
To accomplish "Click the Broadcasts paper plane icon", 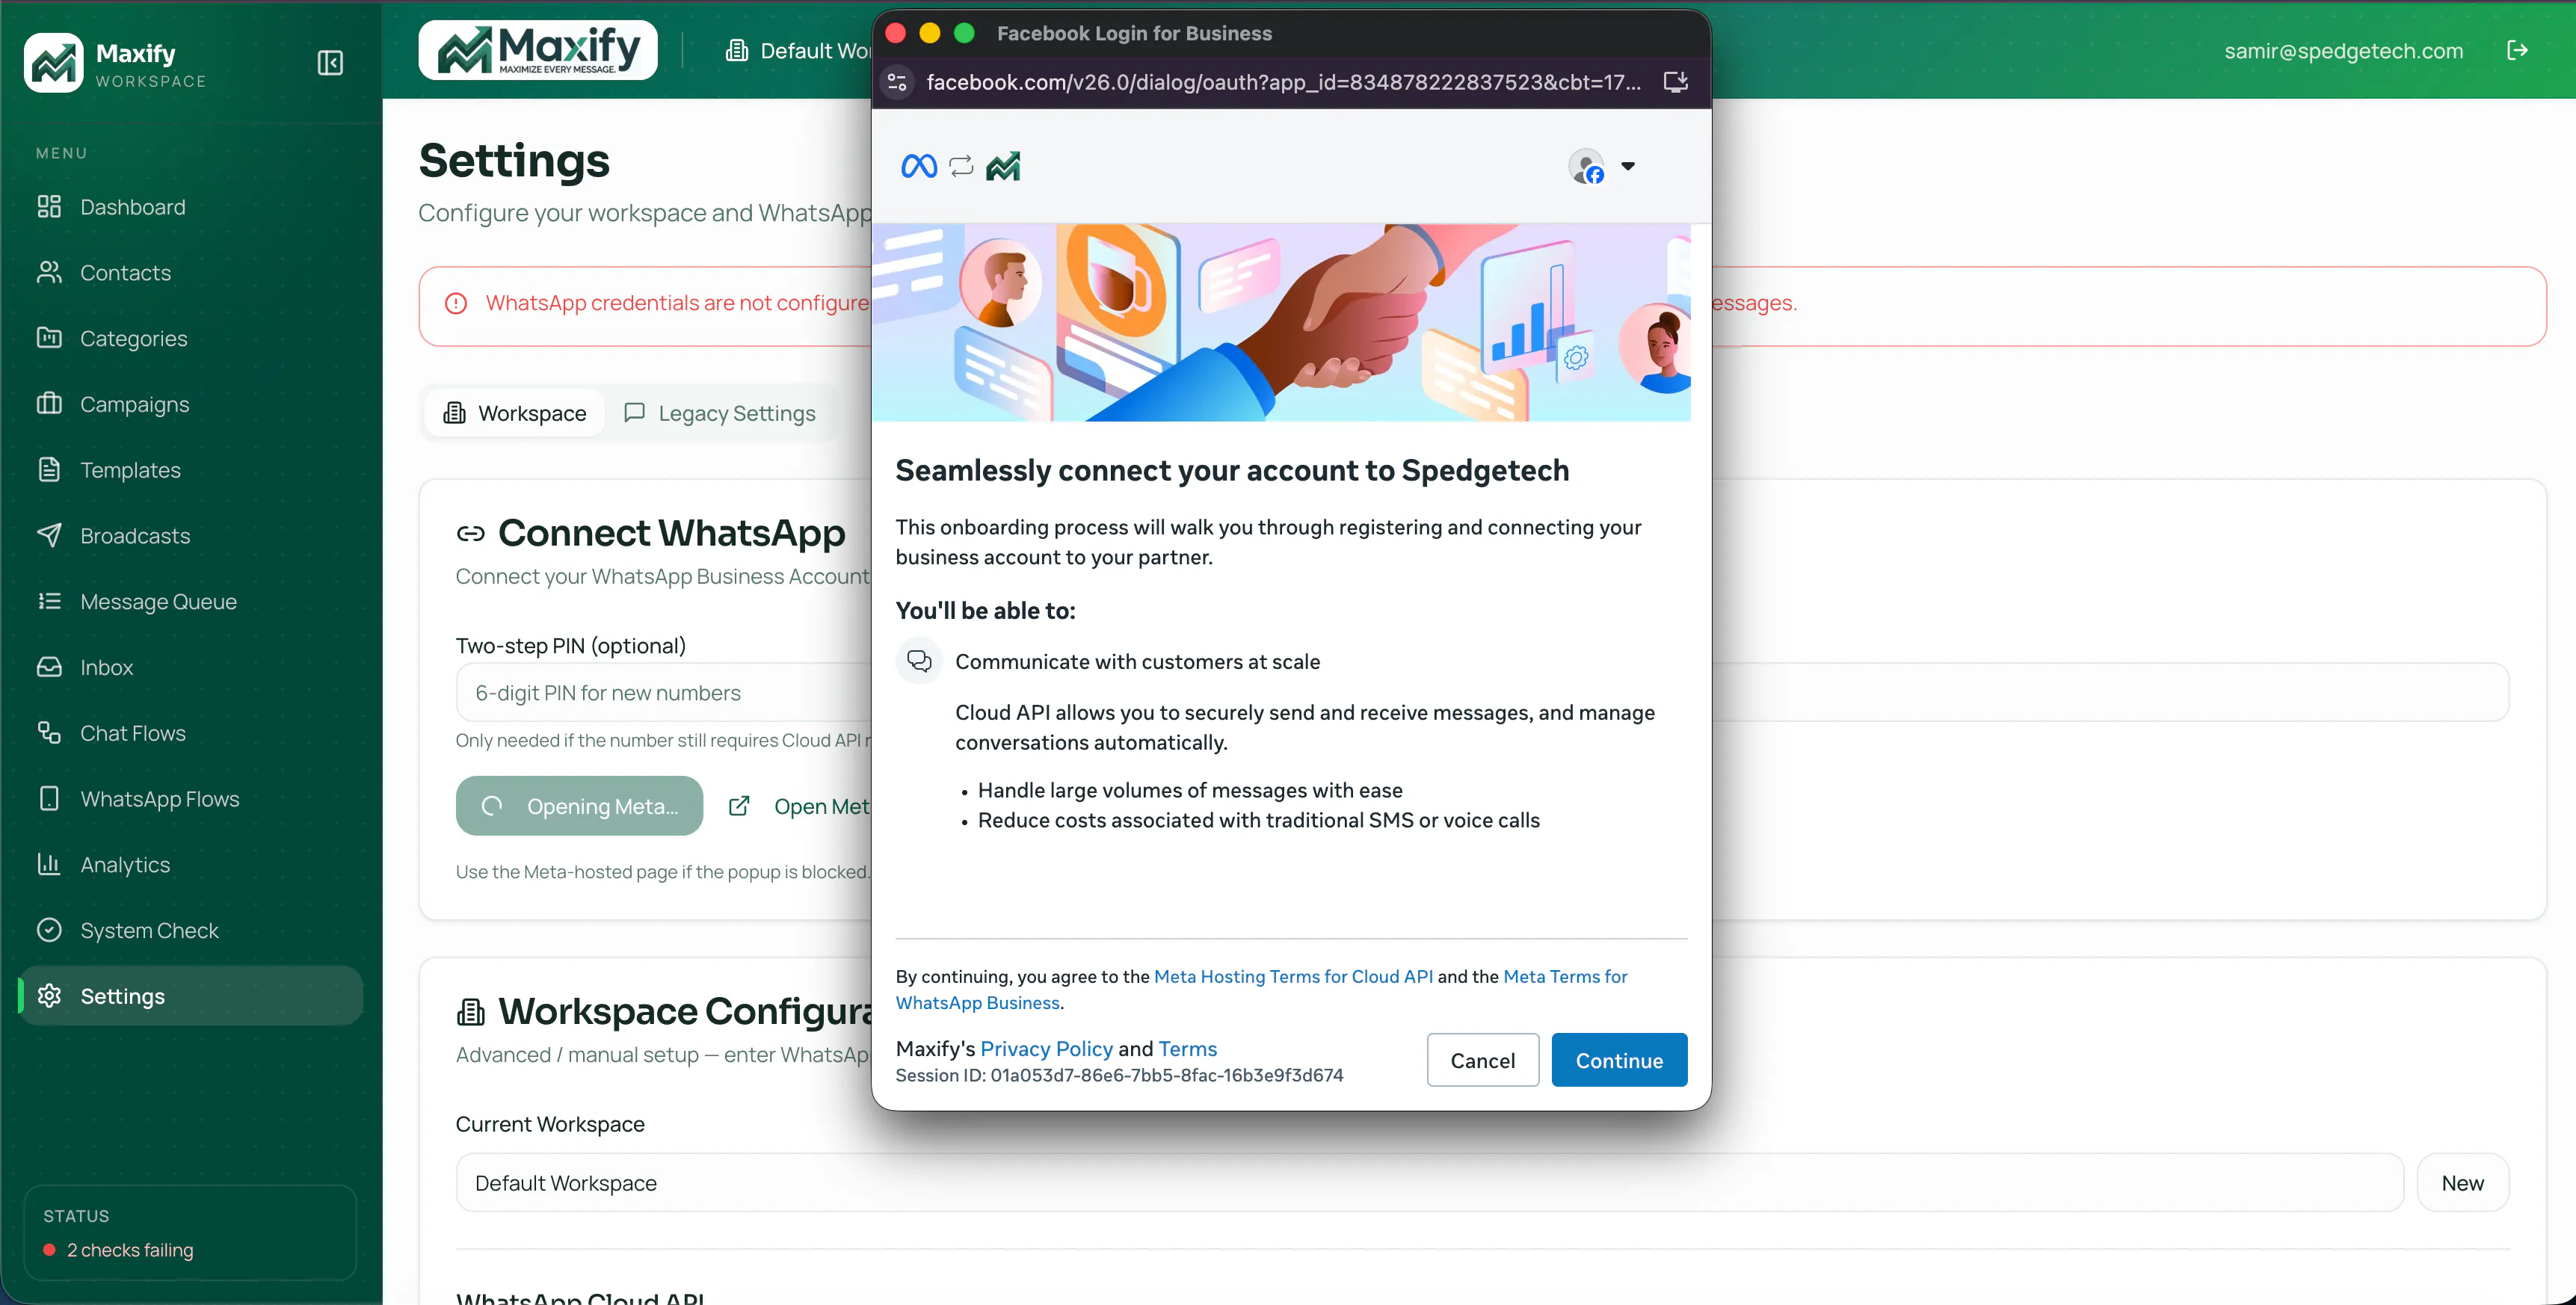I will [x=49, y=536].
